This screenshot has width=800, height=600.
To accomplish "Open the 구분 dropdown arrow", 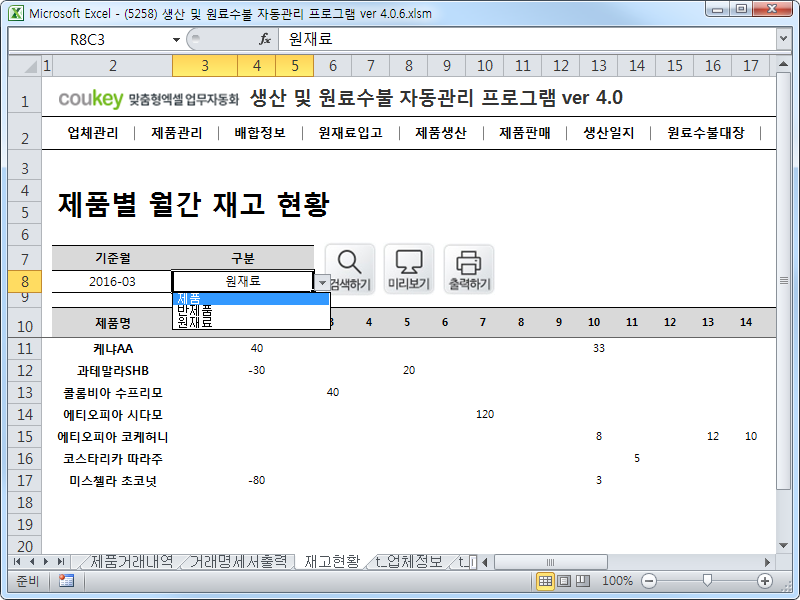I will click(322, 282).
